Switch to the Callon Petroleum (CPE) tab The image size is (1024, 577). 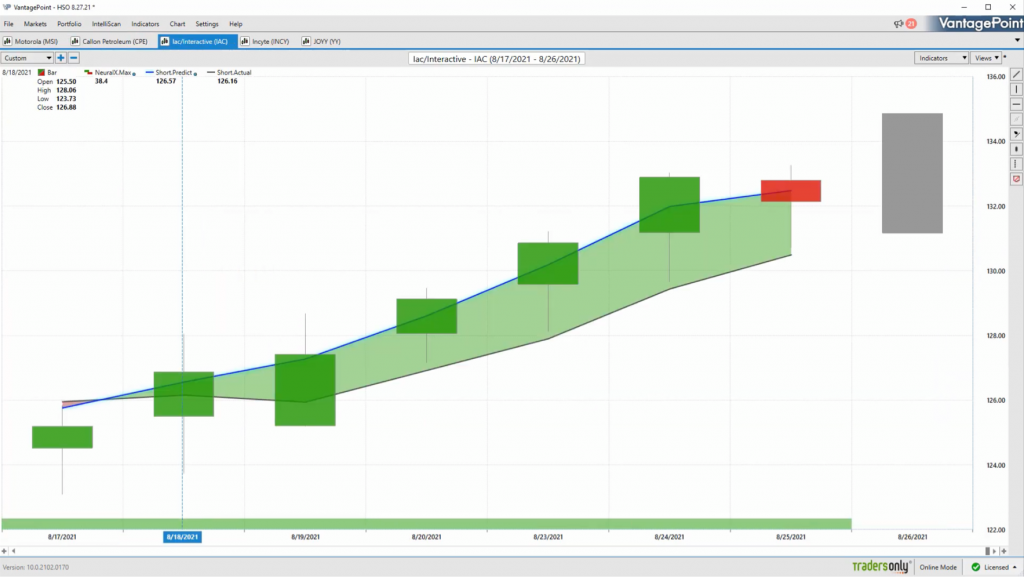(110, 41)
